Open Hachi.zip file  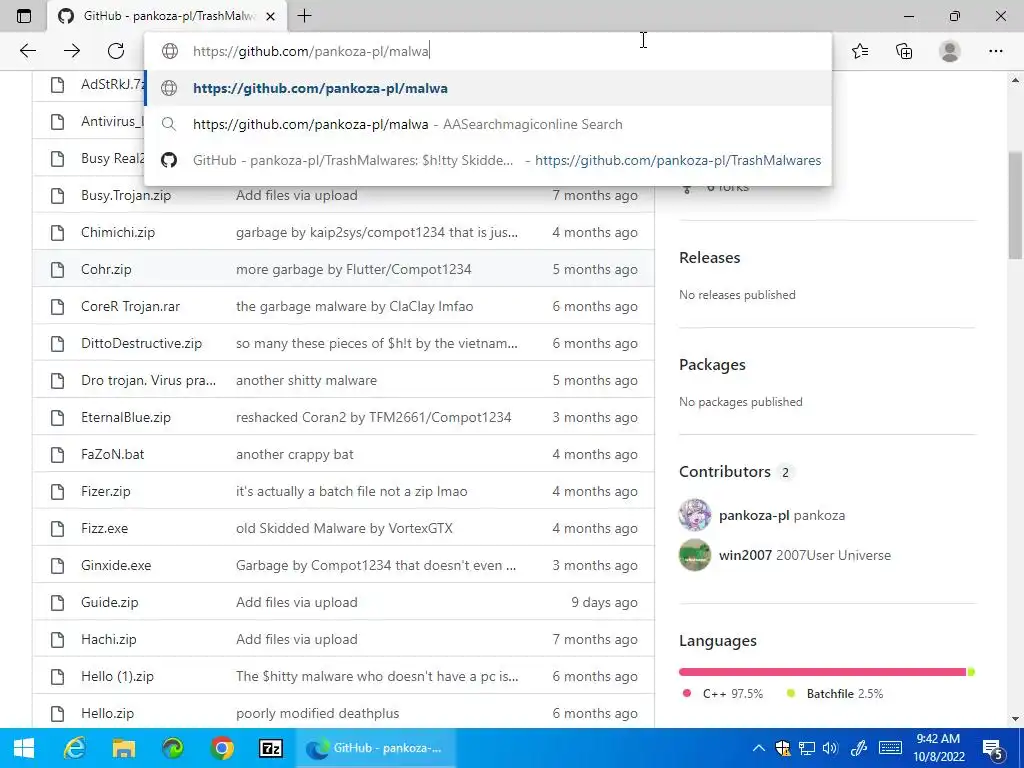[x=109, y=639]
